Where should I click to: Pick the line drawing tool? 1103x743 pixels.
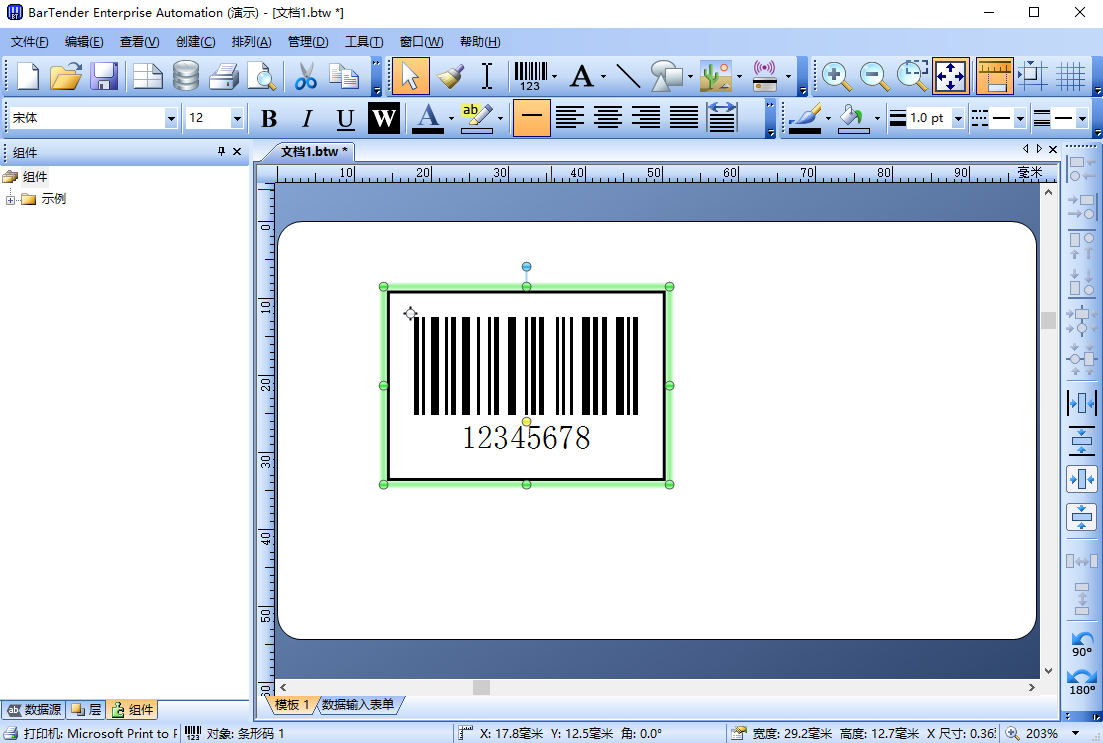click(627, 76)
